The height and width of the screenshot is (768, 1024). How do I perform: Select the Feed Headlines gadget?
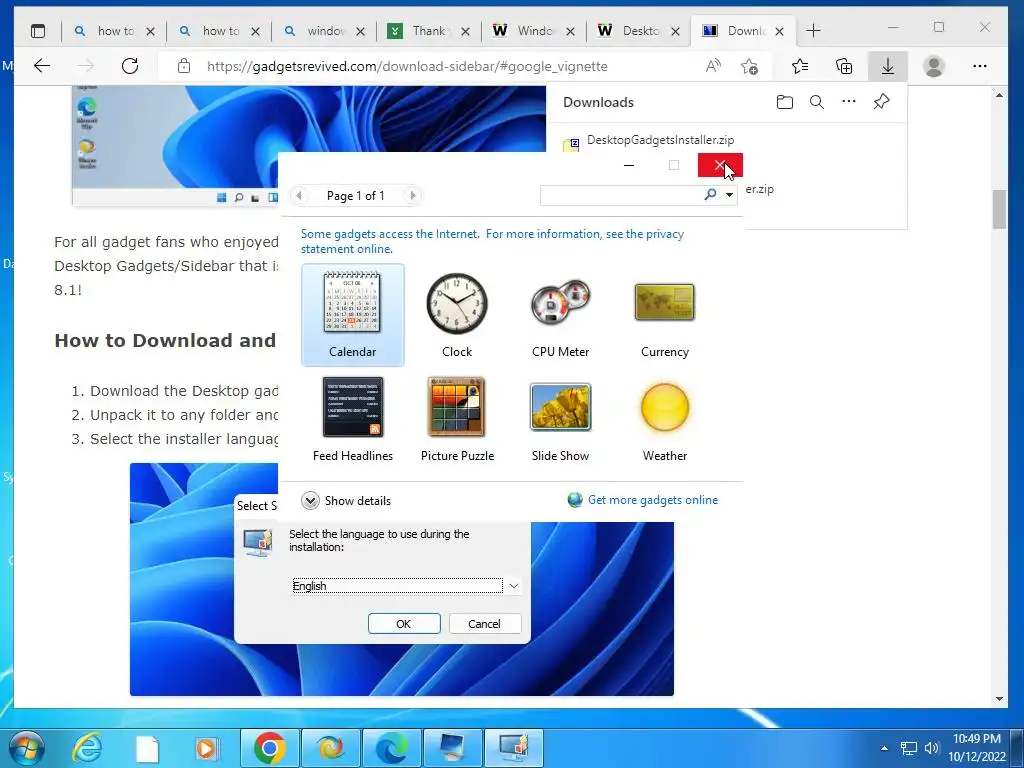tap(353, 419)
